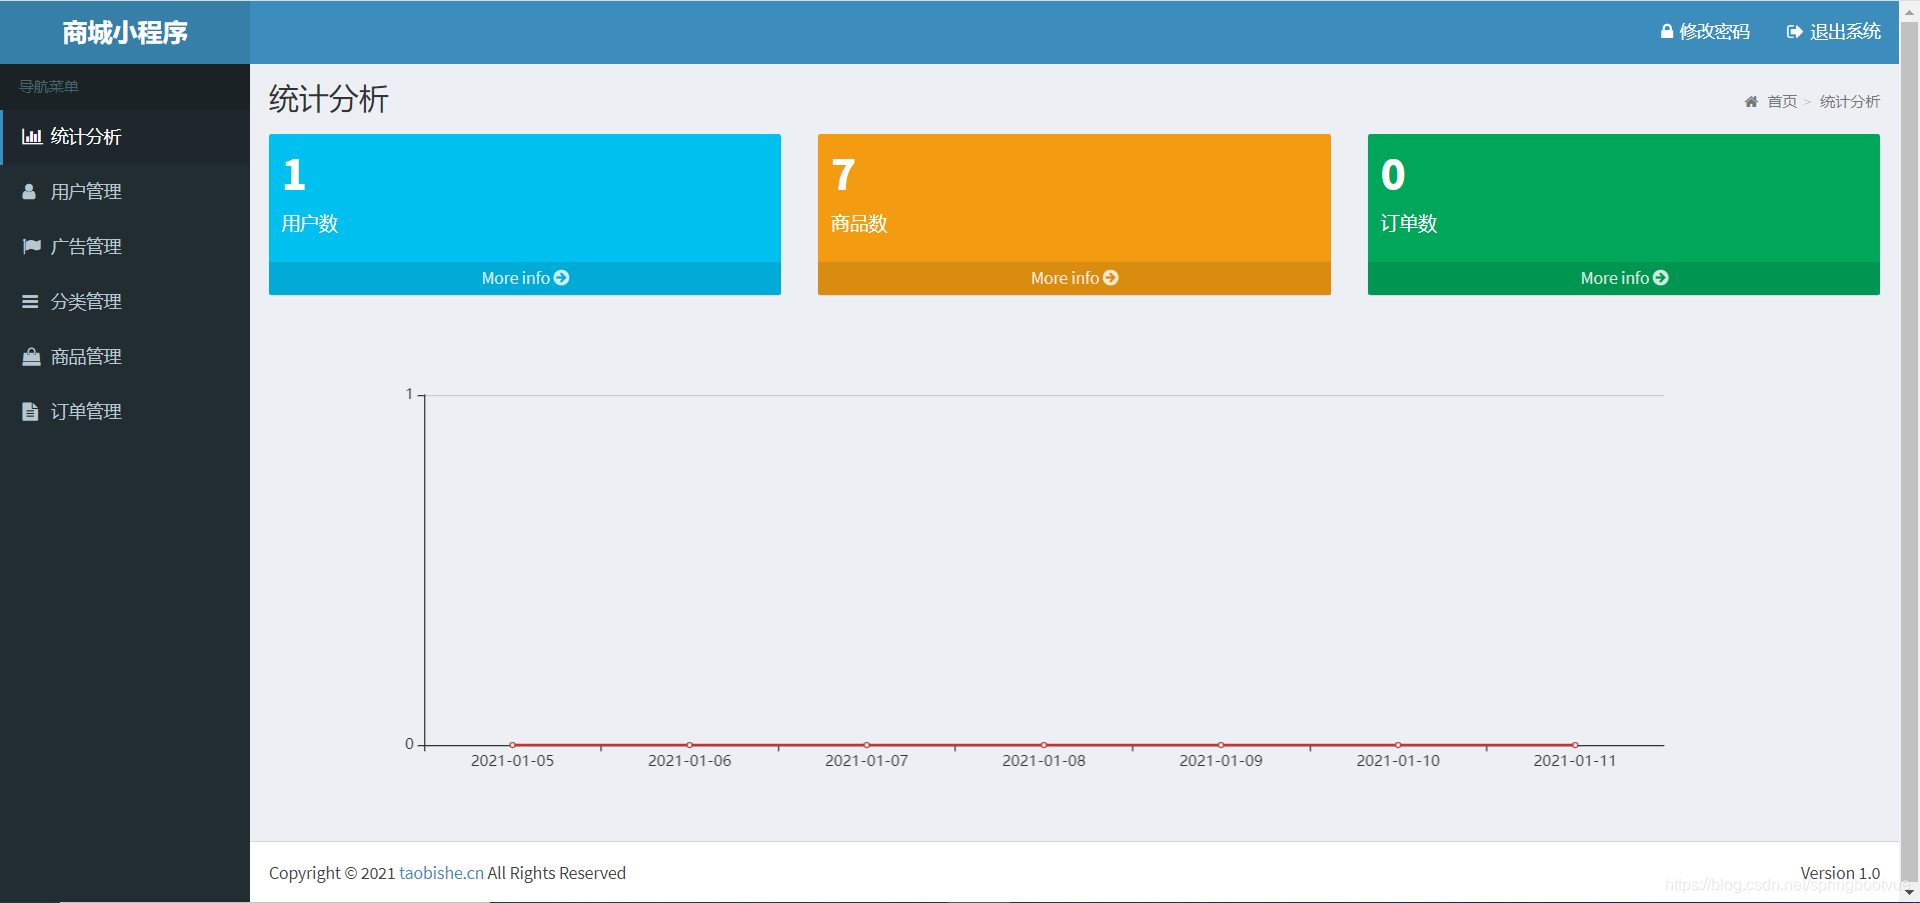Click the 首页 breadcrumb link

(x=1782, y=102)
